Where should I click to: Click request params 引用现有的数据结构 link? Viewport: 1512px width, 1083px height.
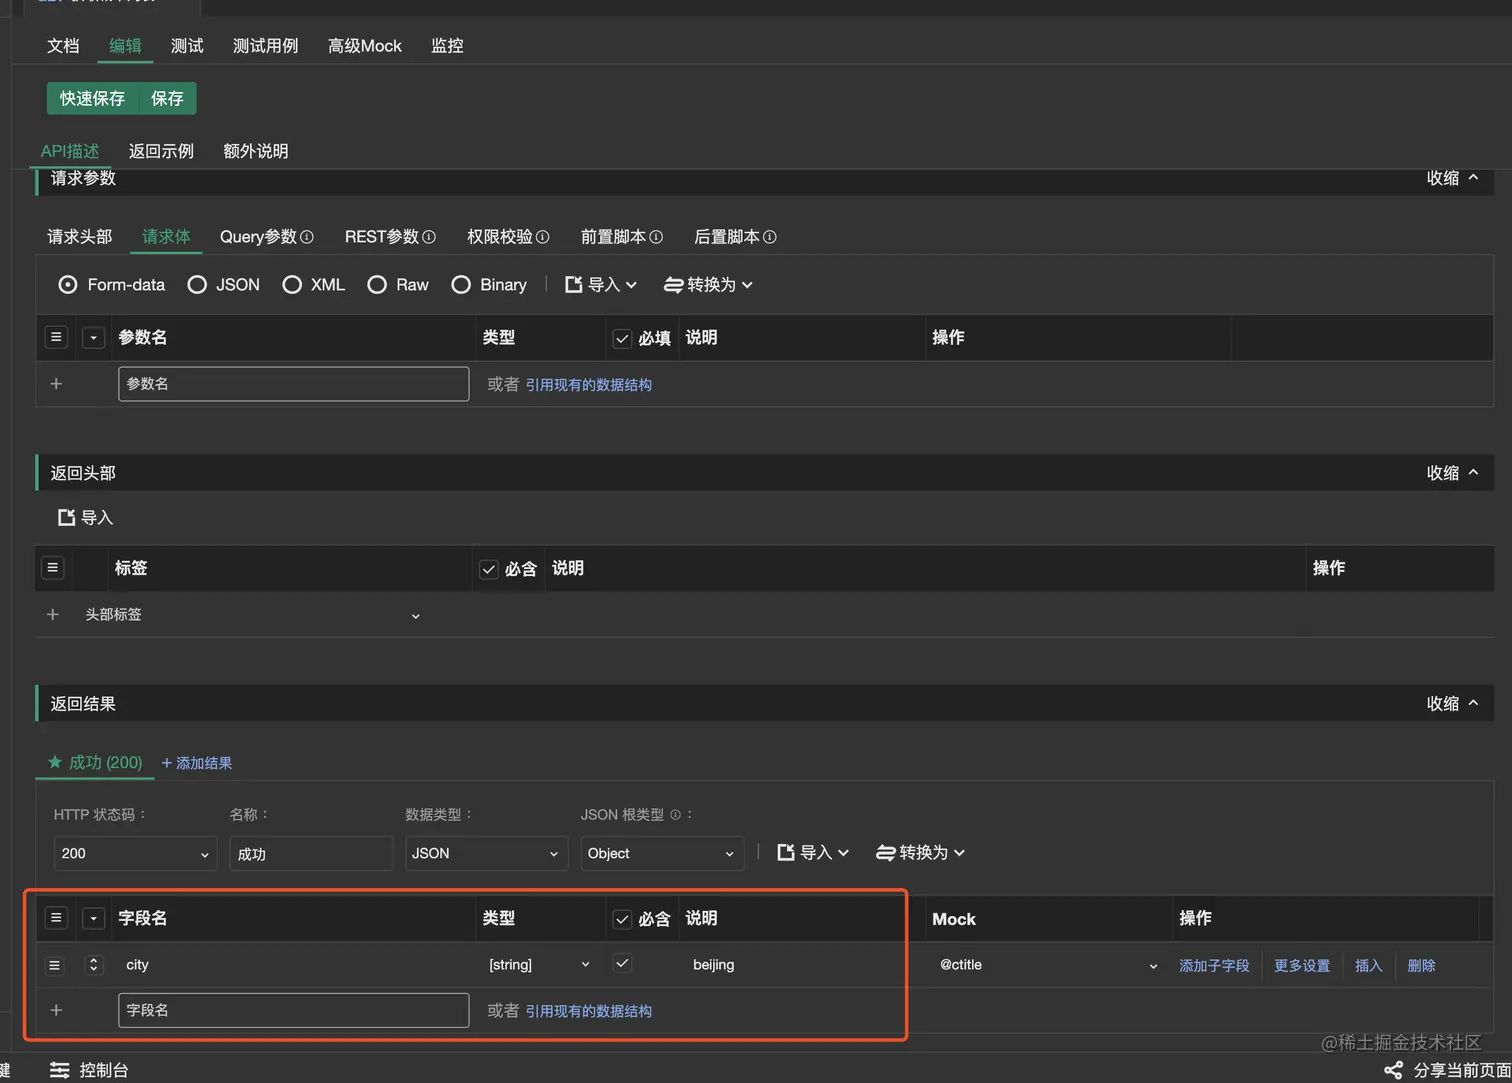tap(588, 385)
